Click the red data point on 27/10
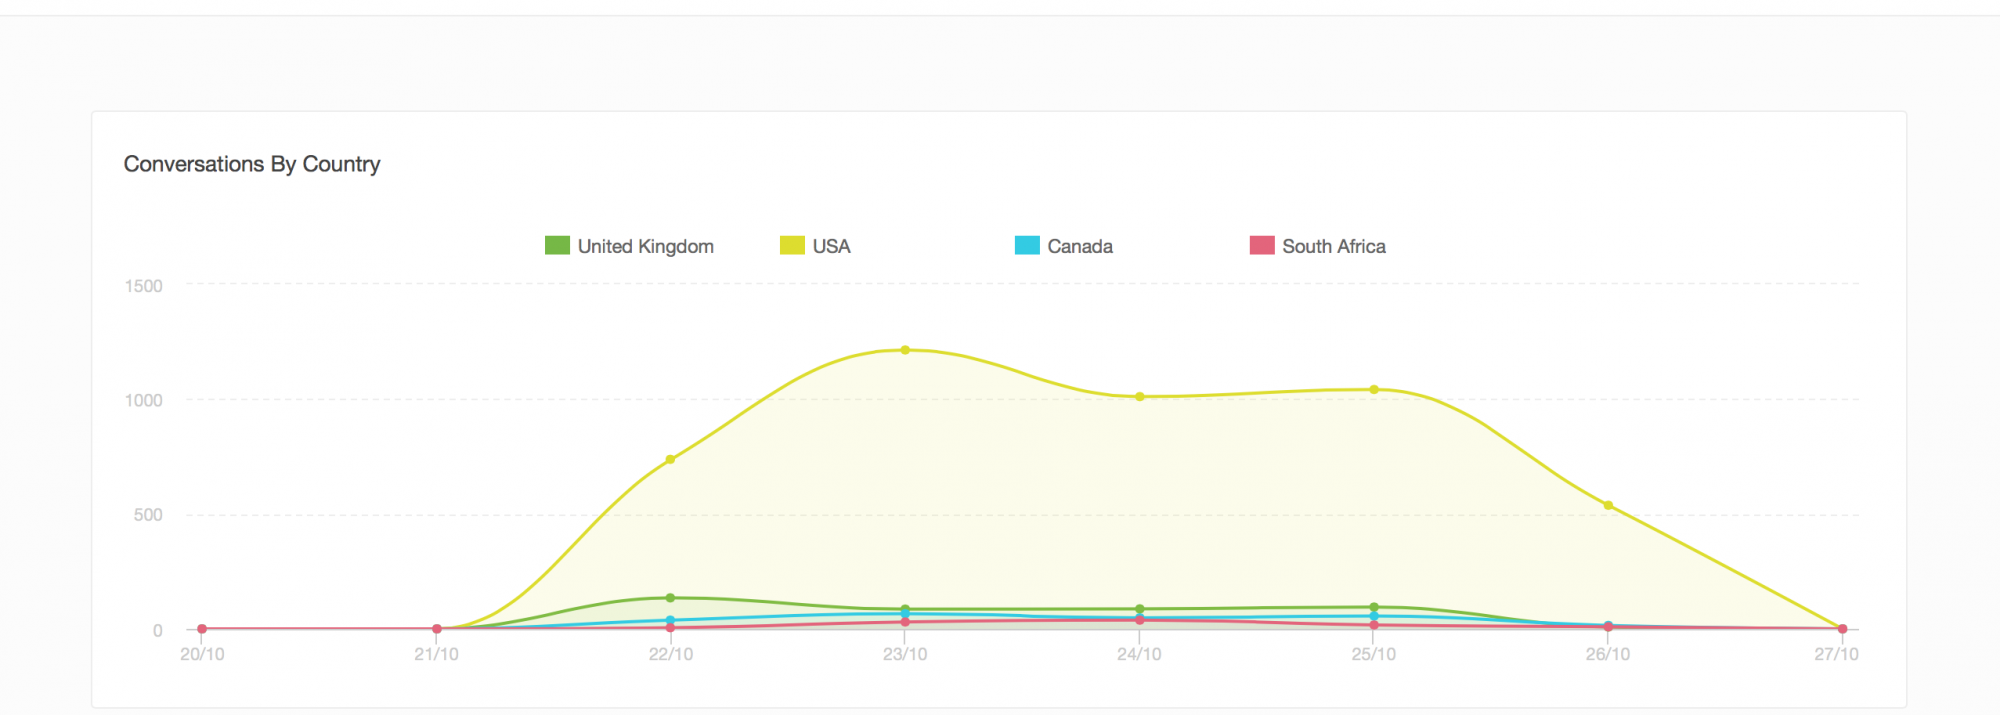This screenshot has width=2000, height=715. pos(1842,629)
